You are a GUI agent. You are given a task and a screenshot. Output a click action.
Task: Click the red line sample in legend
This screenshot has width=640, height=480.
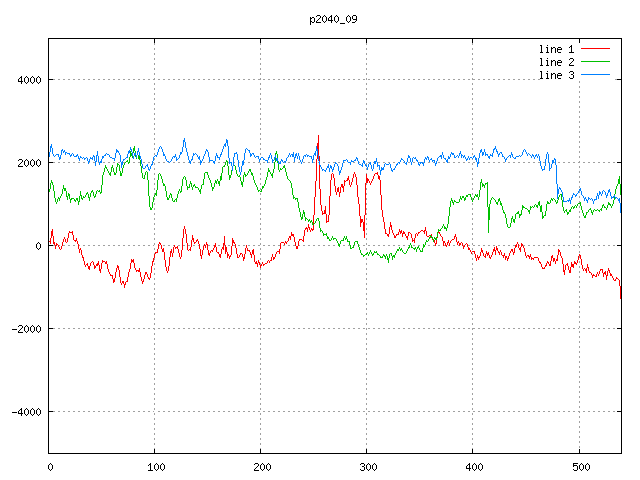click(596, 48)
